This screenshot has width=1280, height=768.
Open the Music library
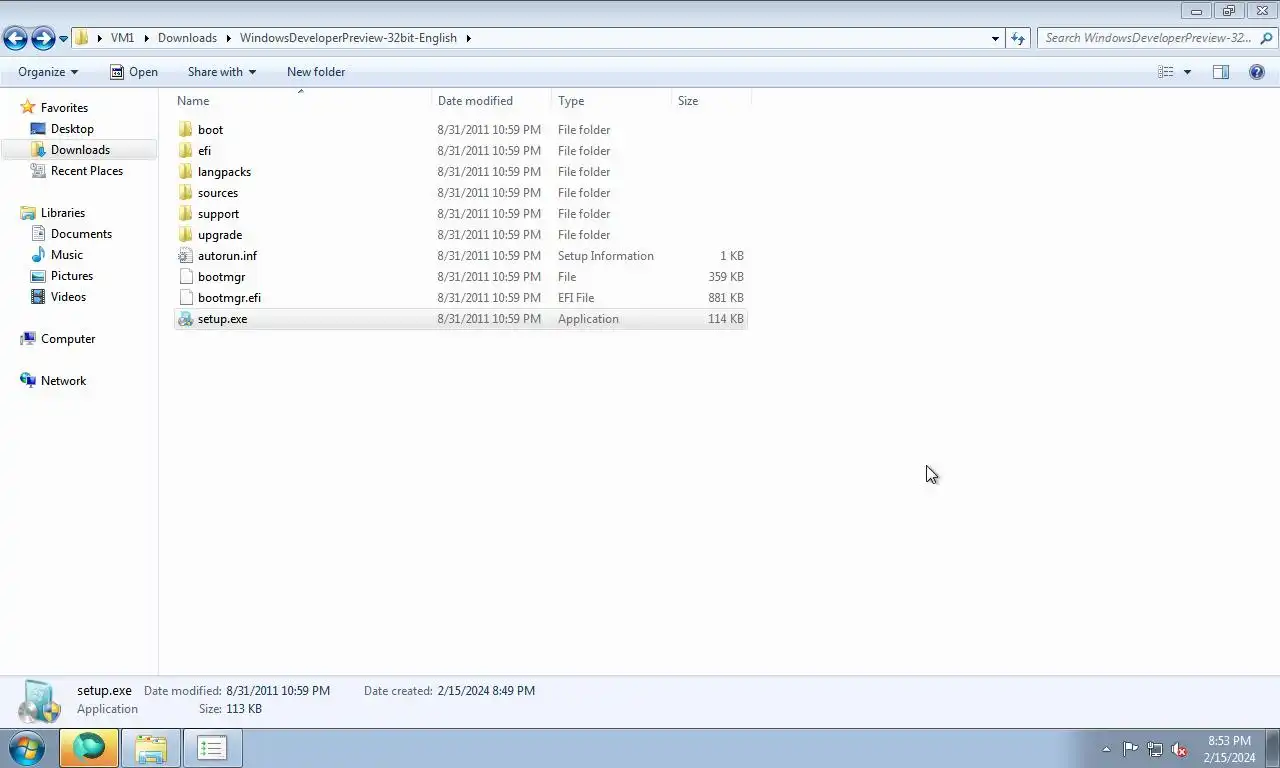point(66,255)
